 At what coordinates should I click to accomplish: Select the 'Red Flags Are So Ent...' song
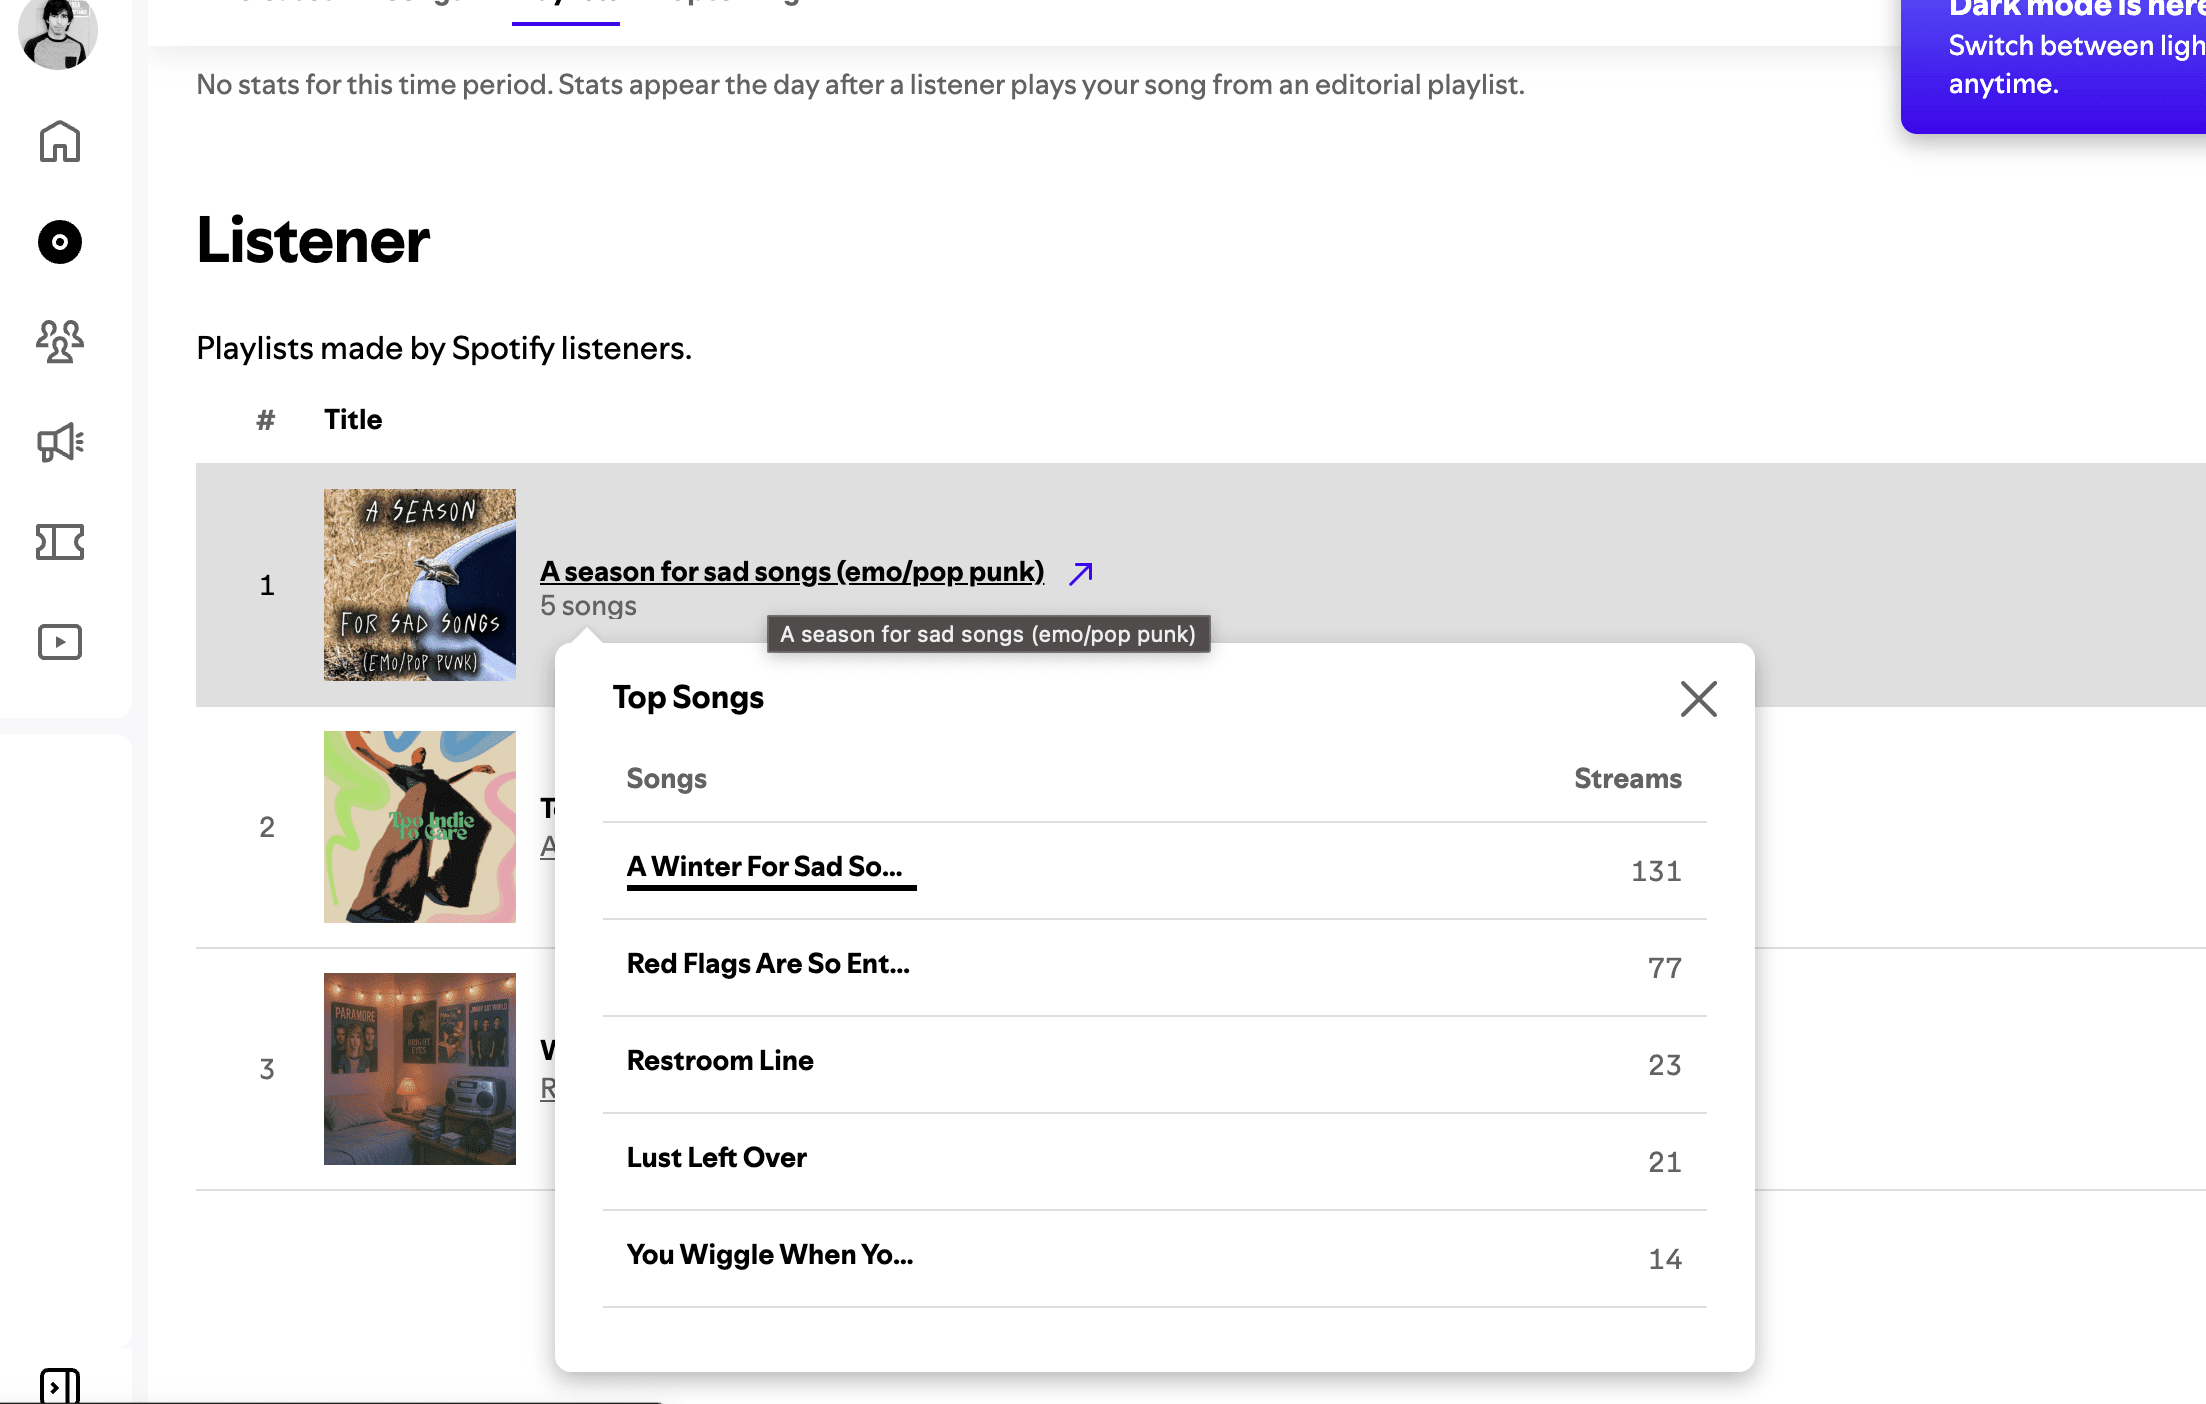(768, 963)
